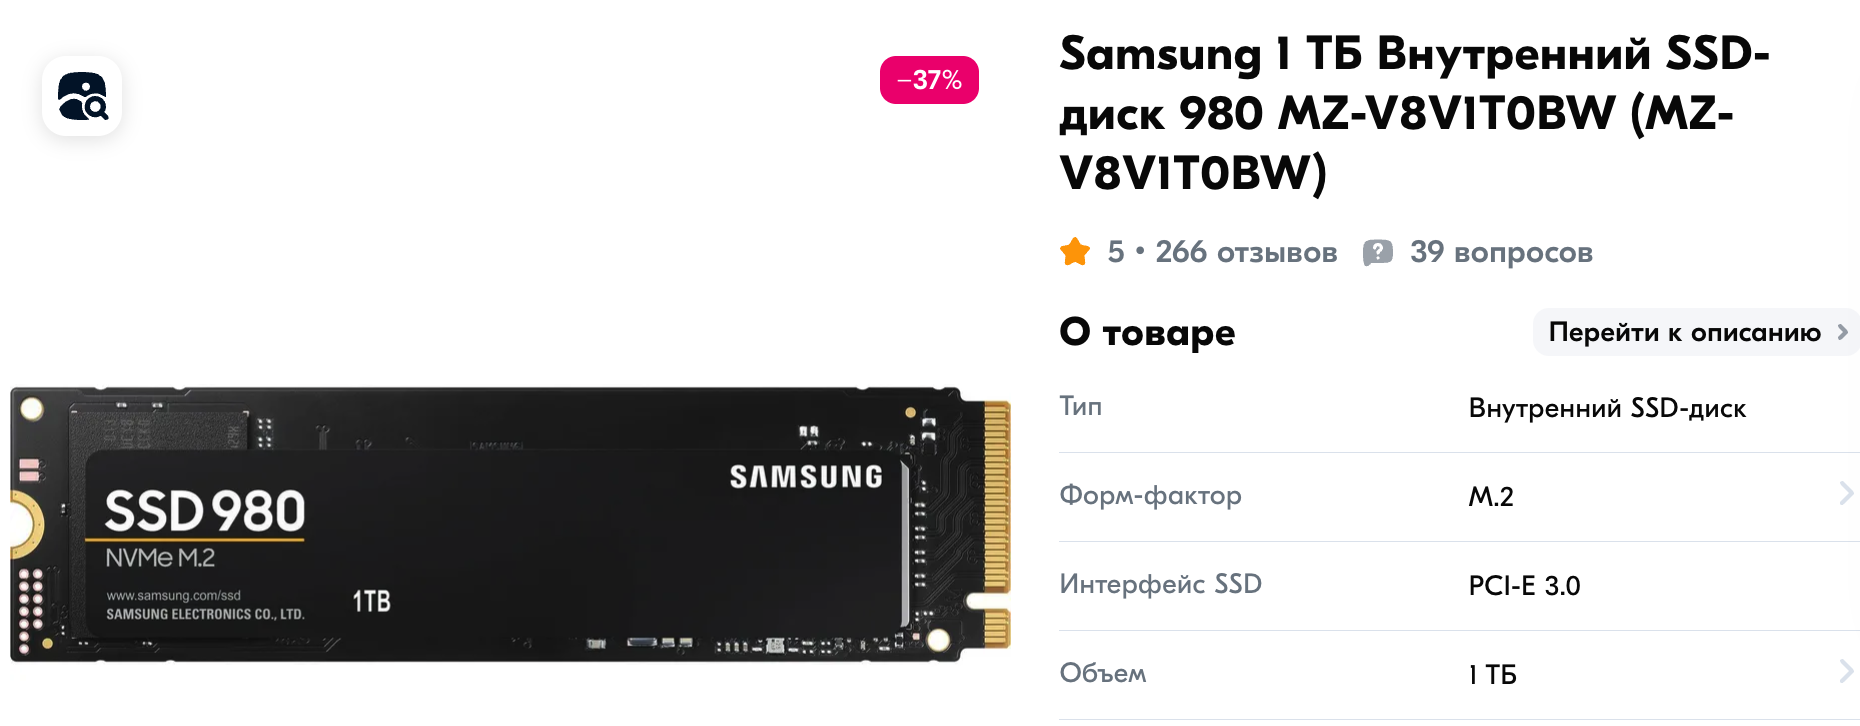Click the Внутренний SSD-диск type value
Image resolution: width=1860 pixels, height=726 pixels.
click(1607, 408)
